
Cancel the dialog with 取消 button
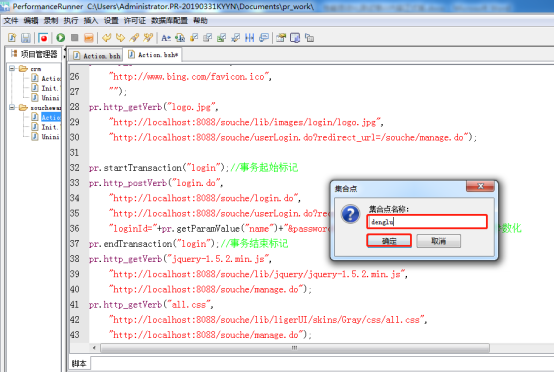point(438,241)
